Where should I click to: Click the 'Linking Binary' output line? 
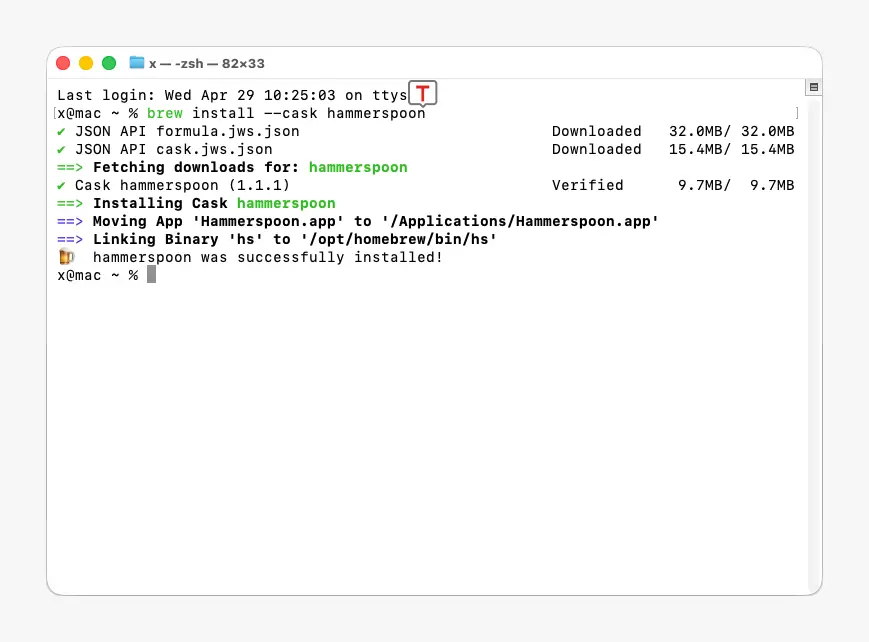(277, 240)
